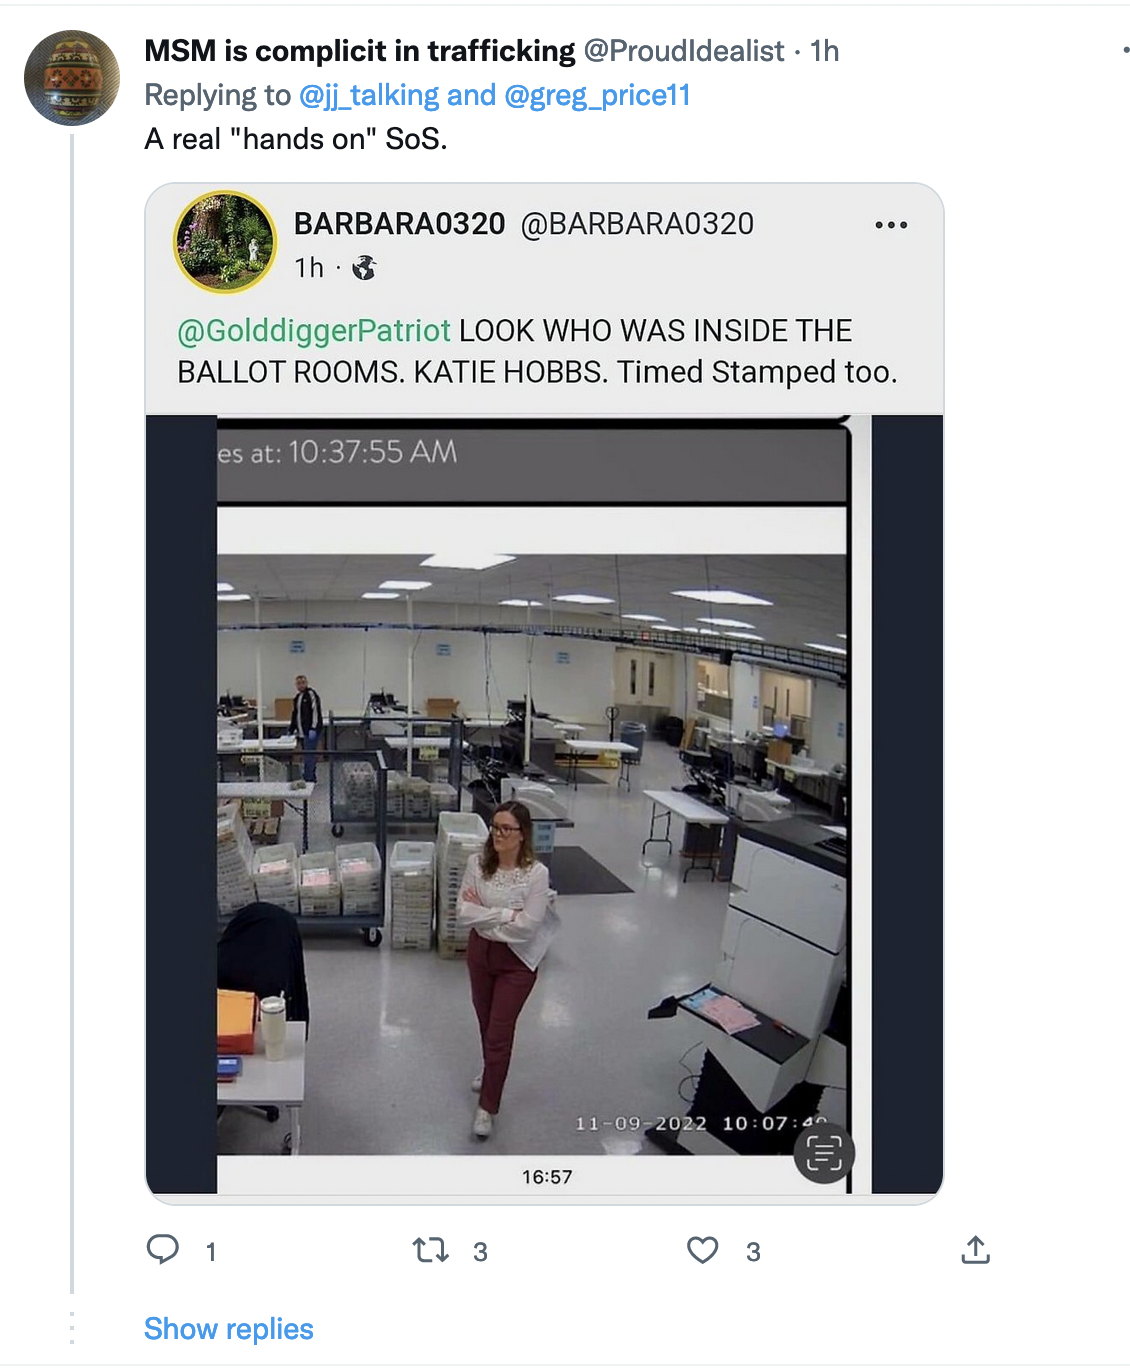
Task: Open the three-dot menu in quoted post
Action: coord(890,225)
